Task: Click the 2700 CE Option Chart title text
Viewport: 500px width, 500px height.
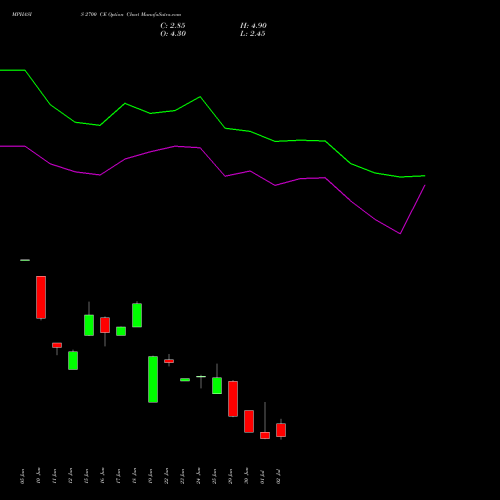Action: (x=131, y=15)
